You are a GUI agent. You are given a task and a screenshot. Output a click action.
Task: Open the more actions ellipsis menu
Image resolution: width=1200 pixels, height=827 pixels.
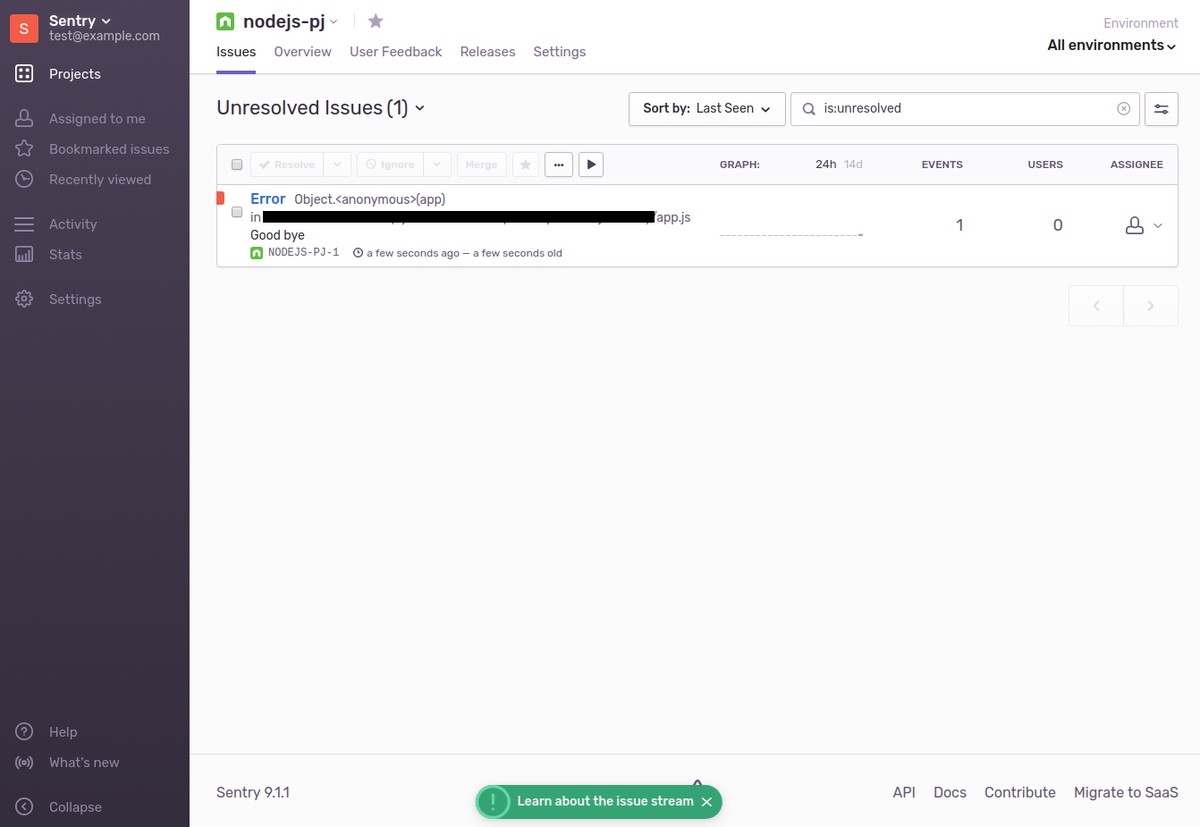click(558, 165)
